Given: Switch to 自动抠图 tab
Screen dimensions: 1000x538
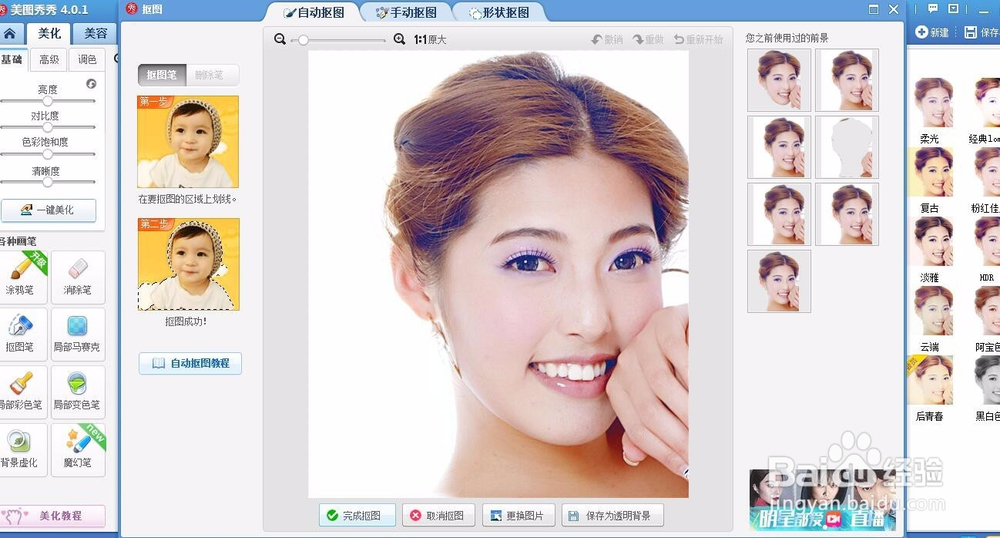Looking at the screenshot, I should 314,12.
